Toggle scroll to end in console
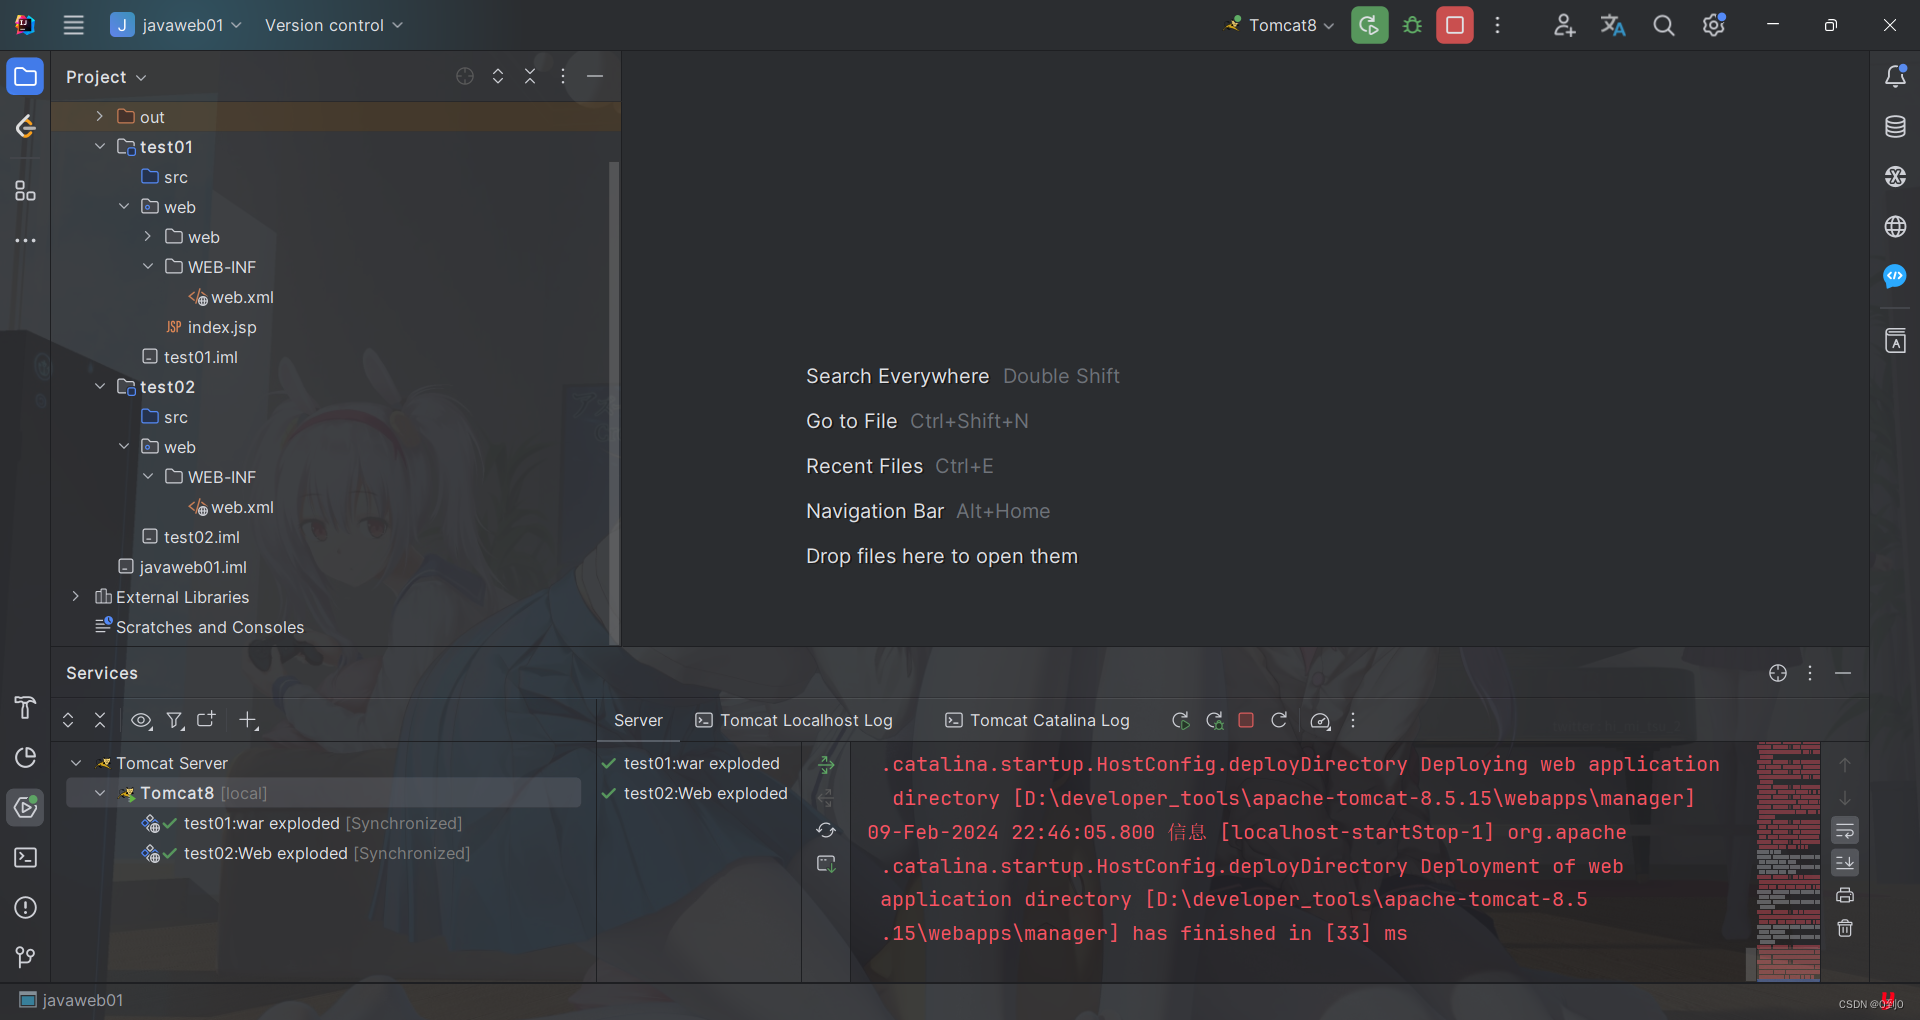This screenshot has width=1920, height=1020. point(1845,862)
